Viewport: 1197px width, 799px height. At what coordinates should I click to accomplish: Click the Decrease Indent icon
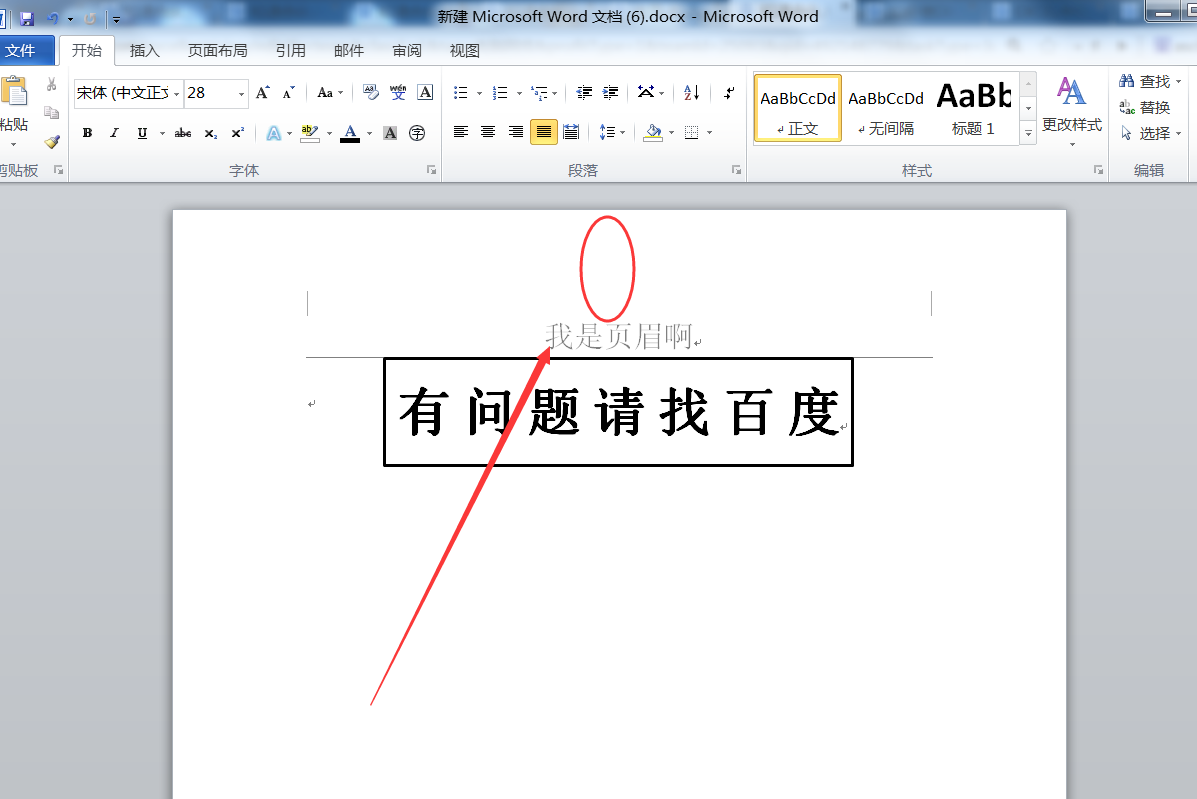[x=584, y=93]
